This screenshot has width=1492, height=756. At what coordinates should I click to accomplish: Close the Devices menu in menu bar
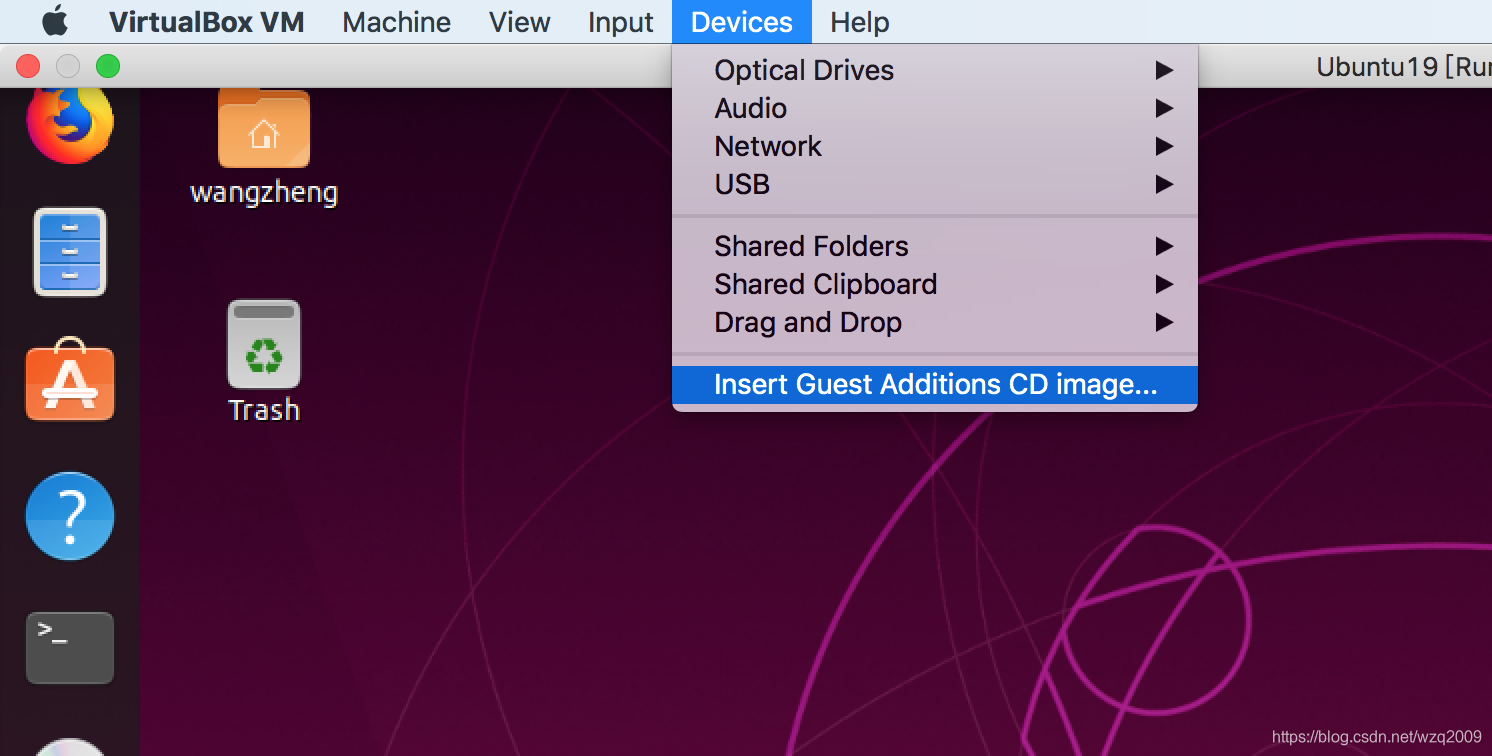pos(742,22)
